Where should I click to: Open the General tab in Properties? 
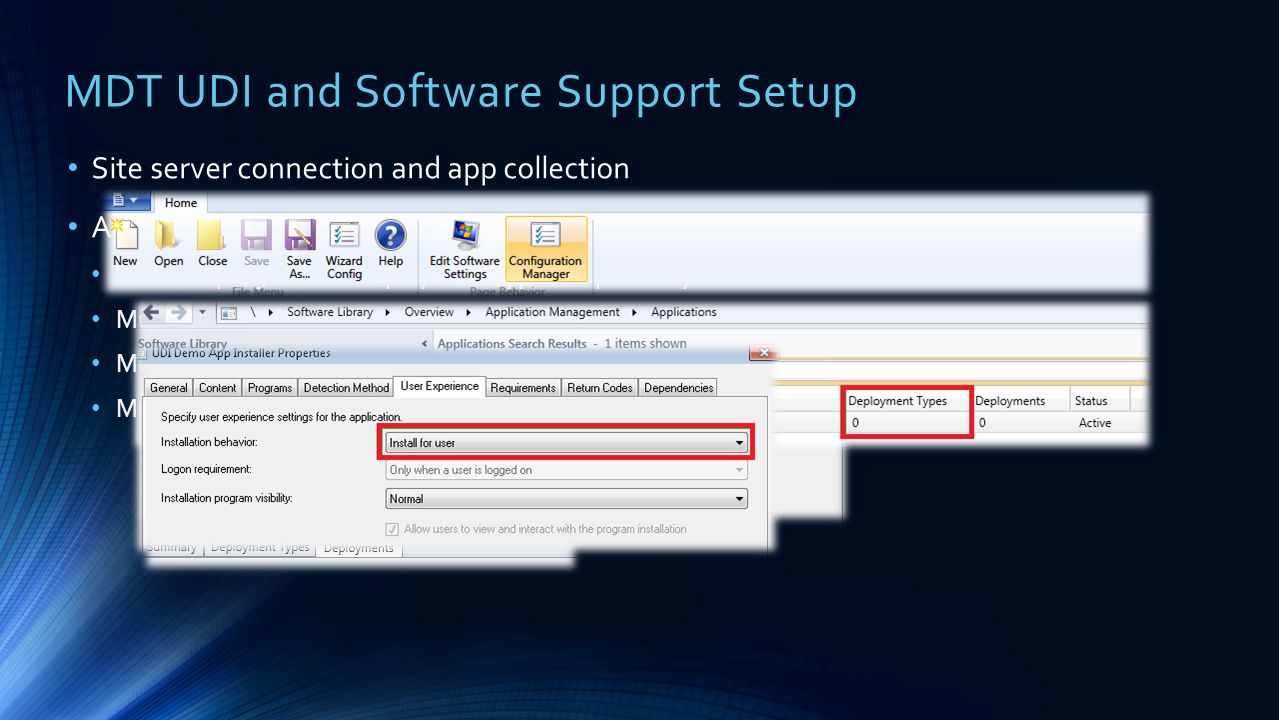pos(169,388)
